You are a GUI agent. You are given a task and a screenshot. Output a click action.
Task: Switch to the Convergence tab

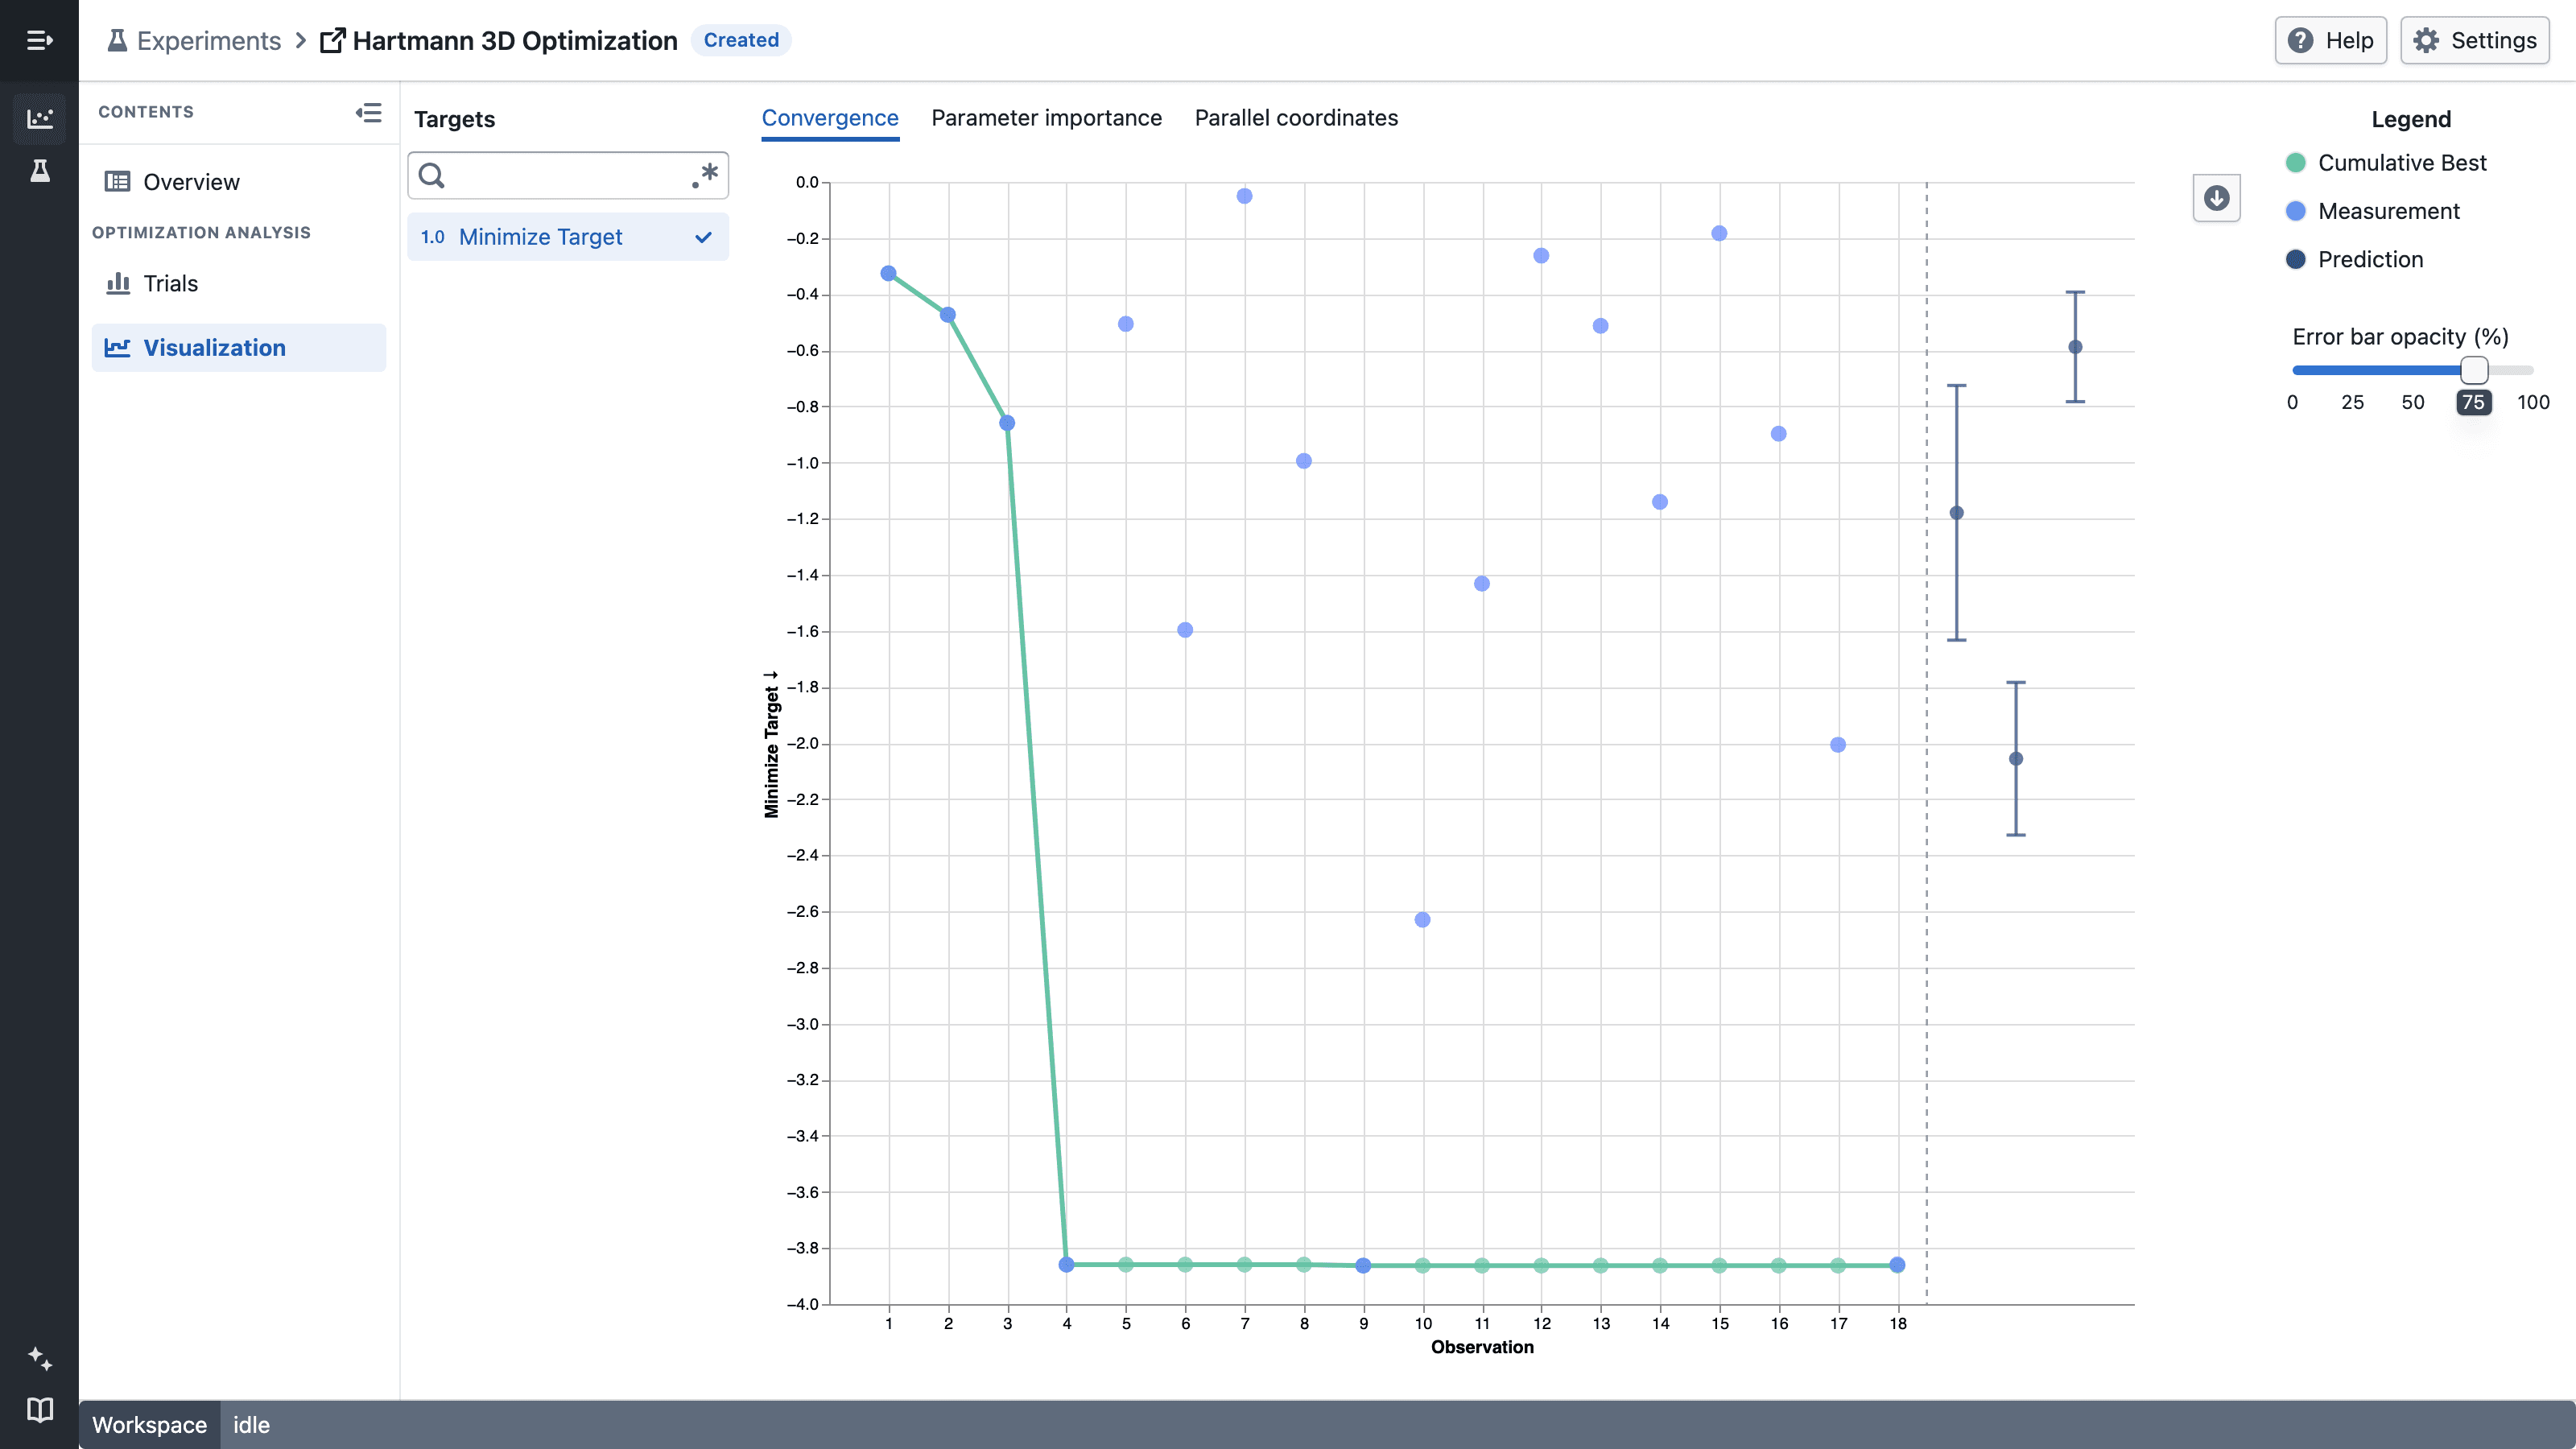pos(830,118)
